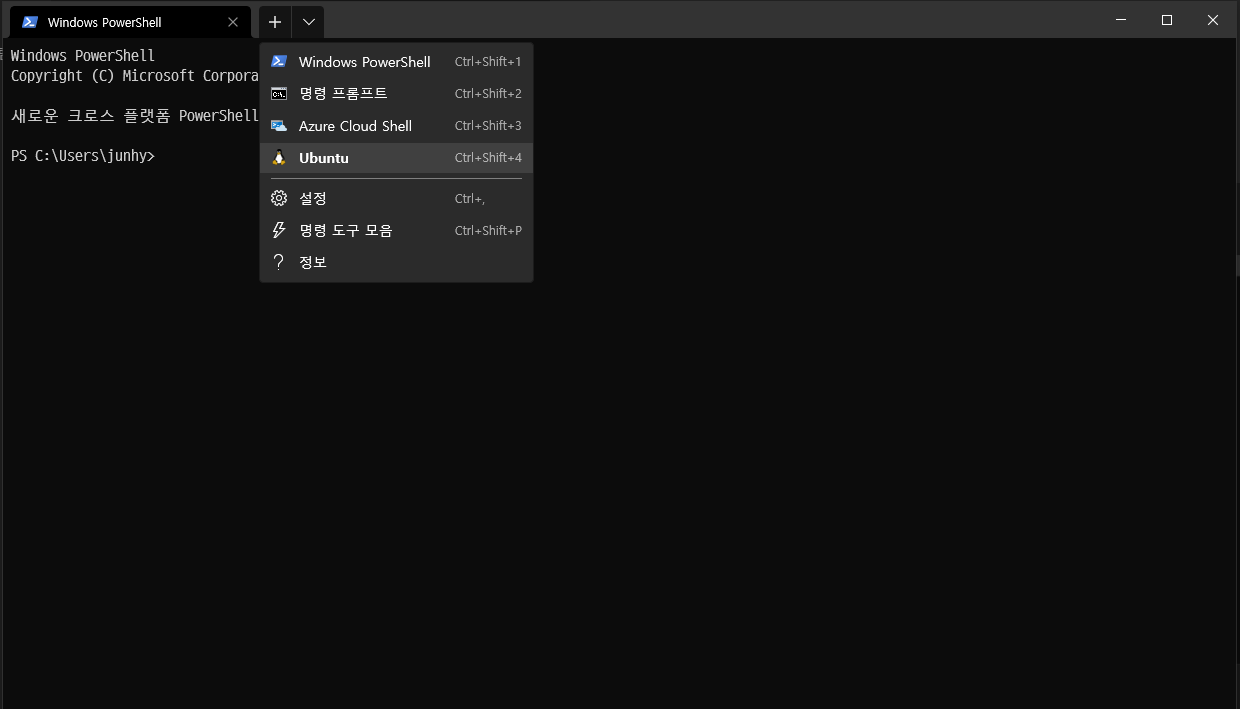Click the Copyright (C) Microsoft line
Screen dimensions: 1240x709
click(x=135, y=76)
